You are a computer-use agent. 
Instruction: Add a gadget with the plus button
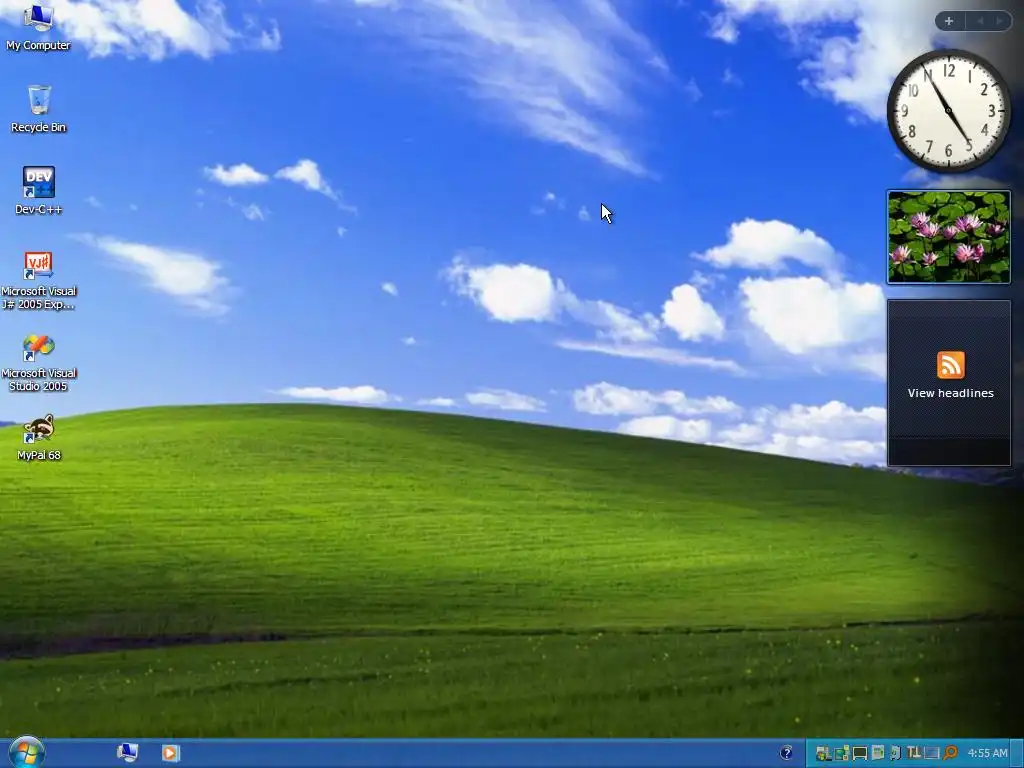click(x=949, y=21)
